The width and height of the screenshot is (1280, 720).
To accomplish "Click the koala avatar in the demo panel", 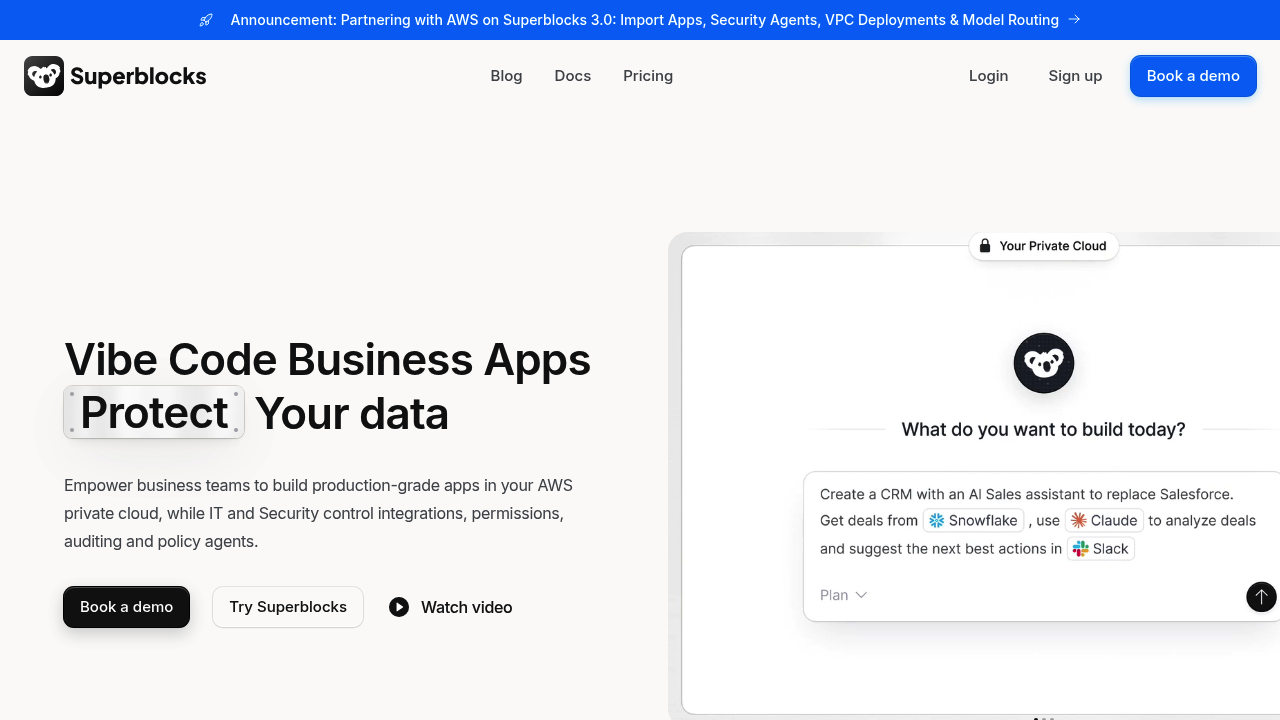I will click(1044, 363).
